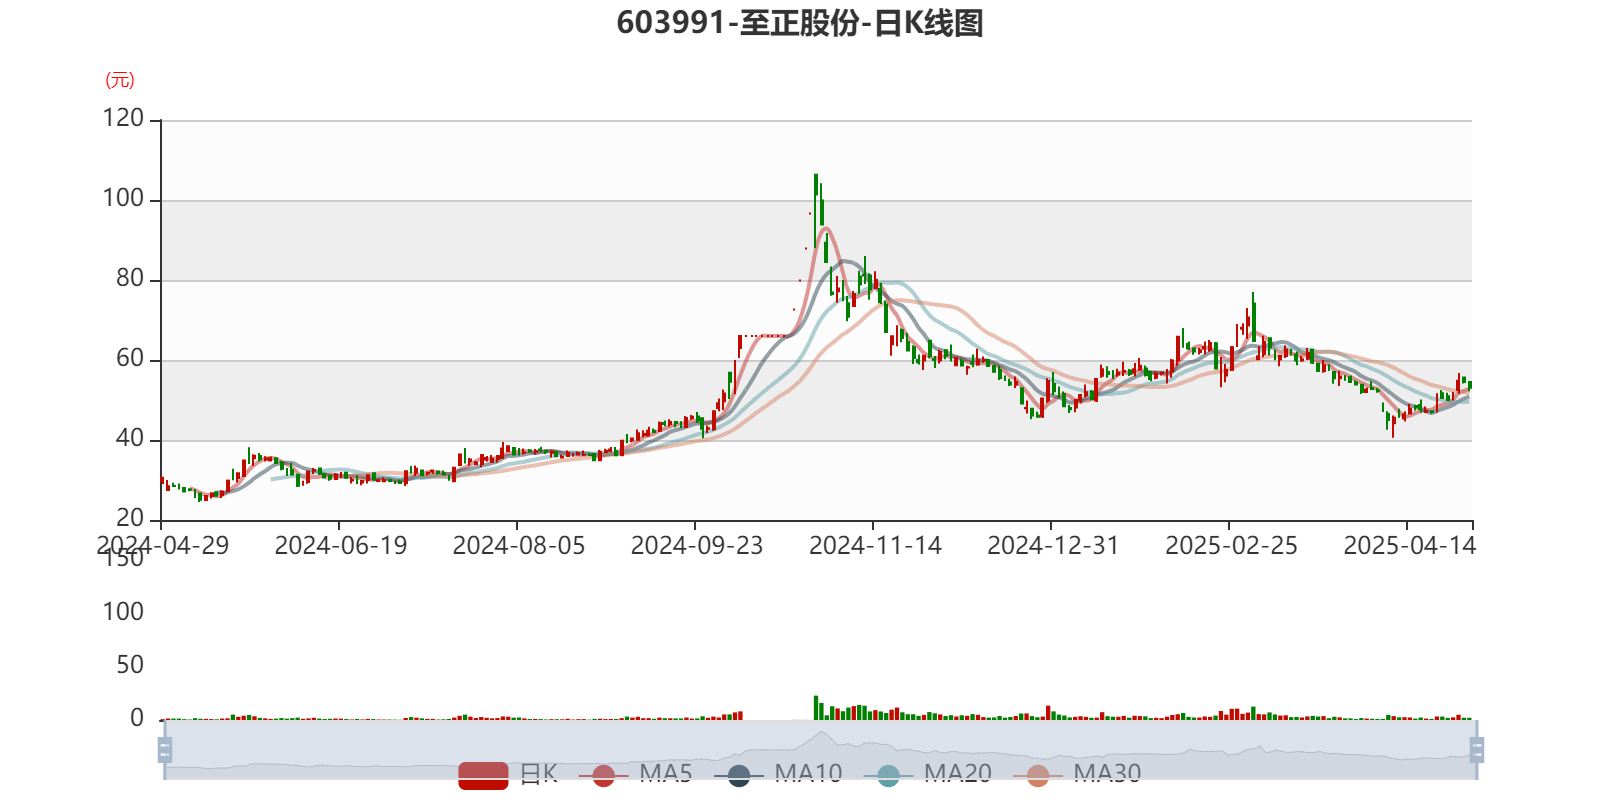Click the 100 price axis label on the price chart
Image resolution: width=1600 pixels, height=800 pixels.
(123, 198)
